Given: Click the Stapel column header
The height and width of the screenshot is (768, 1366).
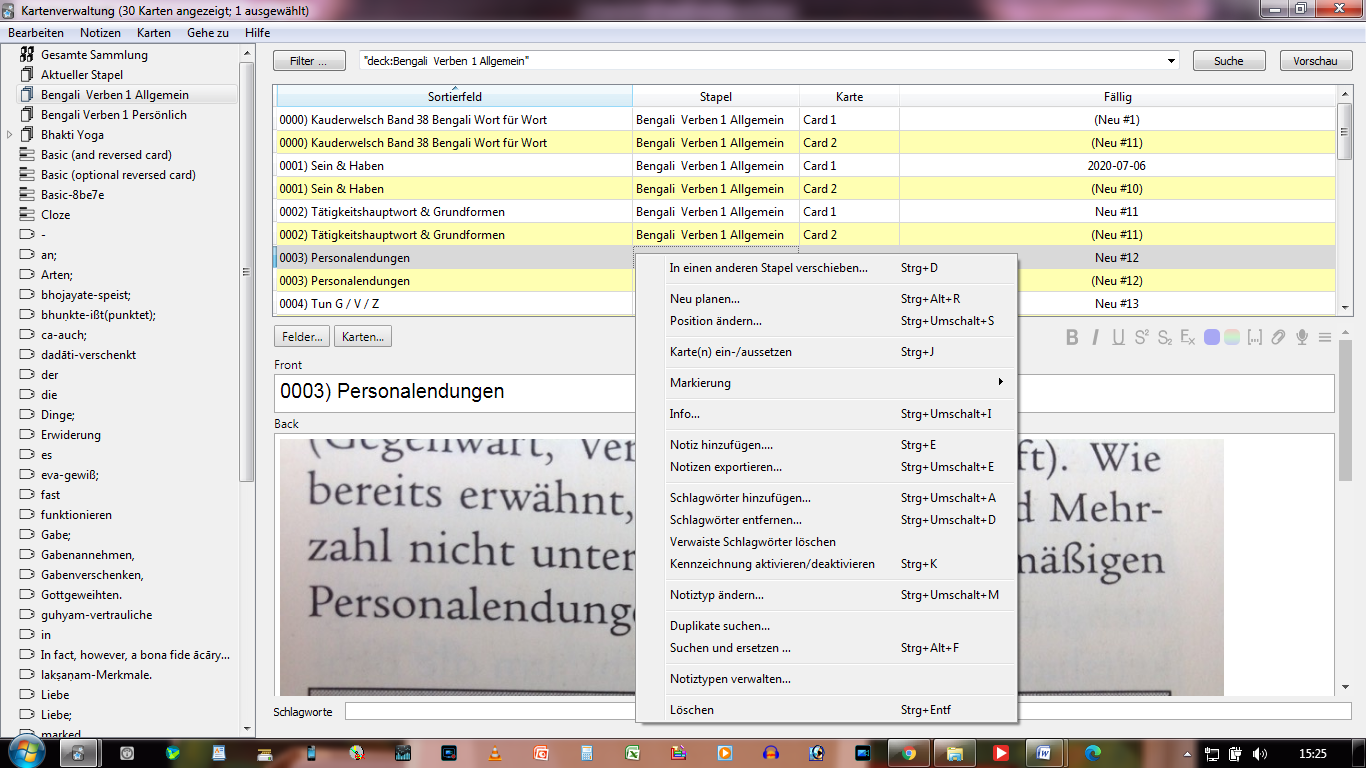Looking at the screenshot, I should 716,97.
